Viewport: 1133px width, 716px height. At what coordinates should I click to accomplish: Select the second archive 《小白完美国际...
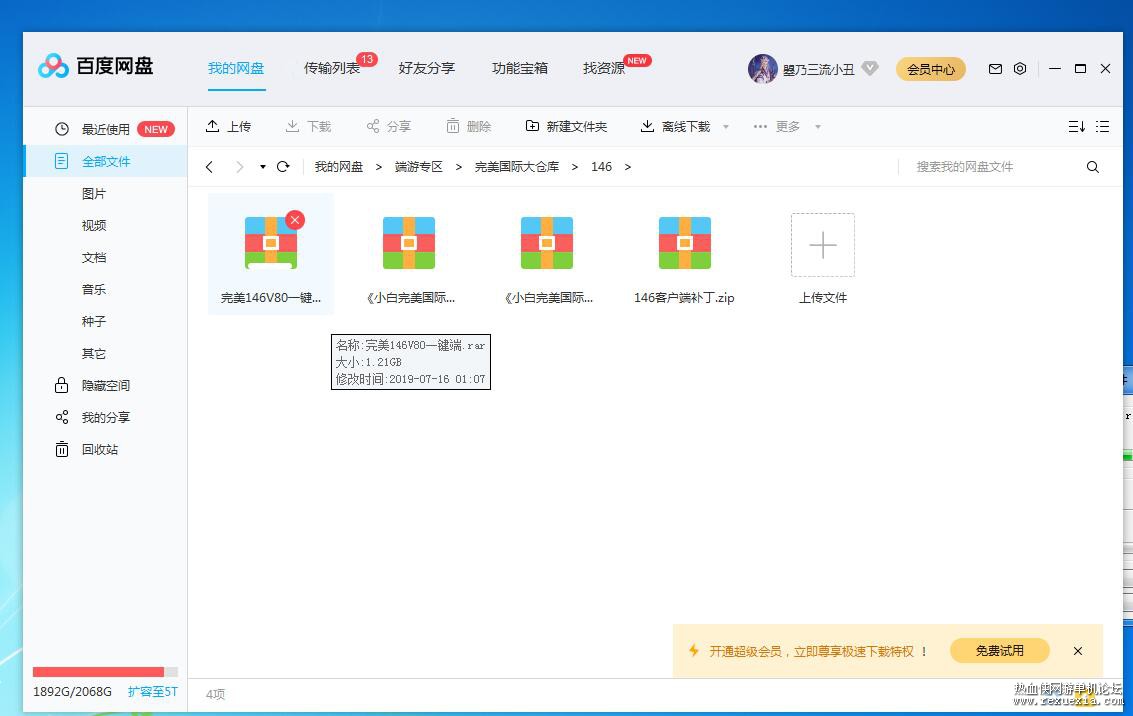[x=409, y=254]
